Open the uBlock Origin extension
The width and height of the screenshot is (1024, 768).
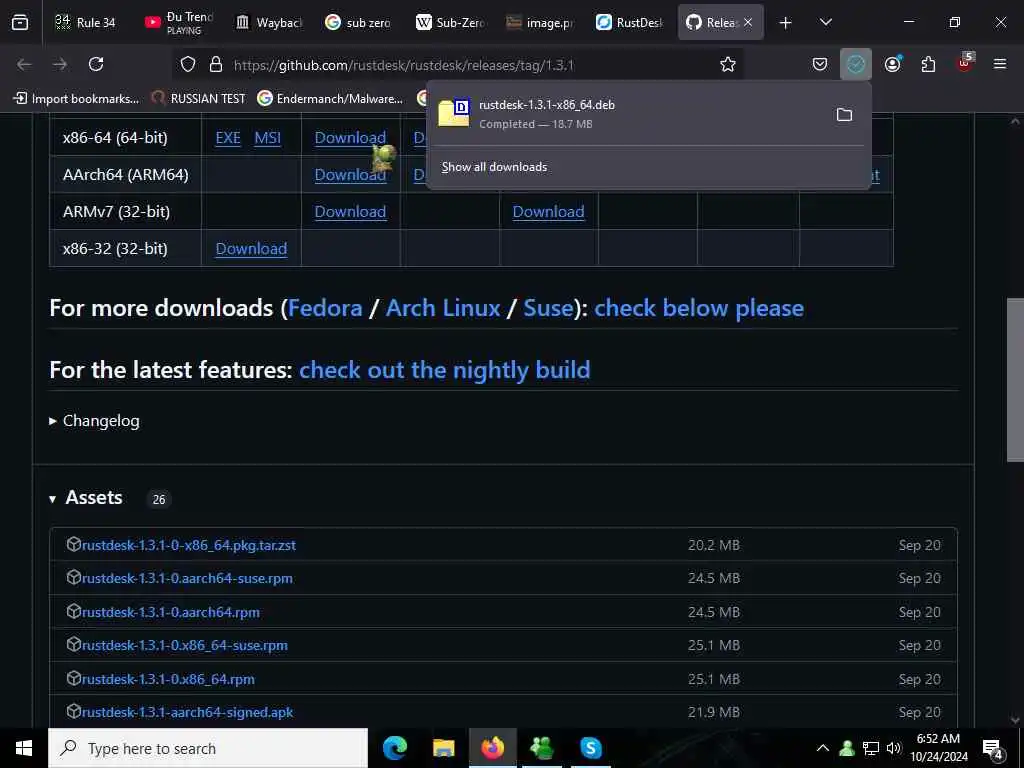pyautogui.click(x=965, y=63)
